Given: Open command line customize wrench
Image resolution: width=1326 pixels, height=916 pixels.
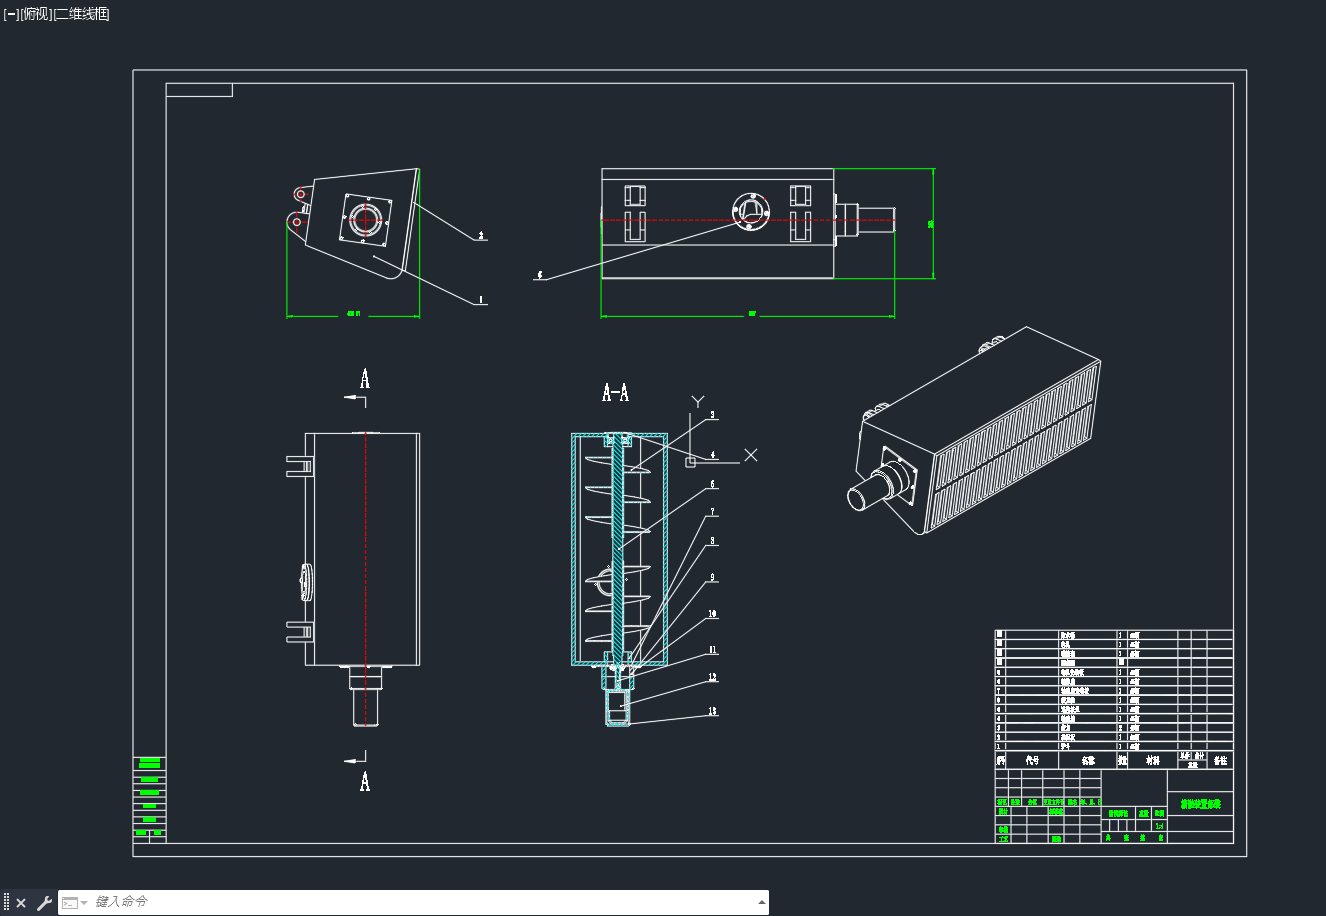Looking at the screenshot, I should 44,903.
